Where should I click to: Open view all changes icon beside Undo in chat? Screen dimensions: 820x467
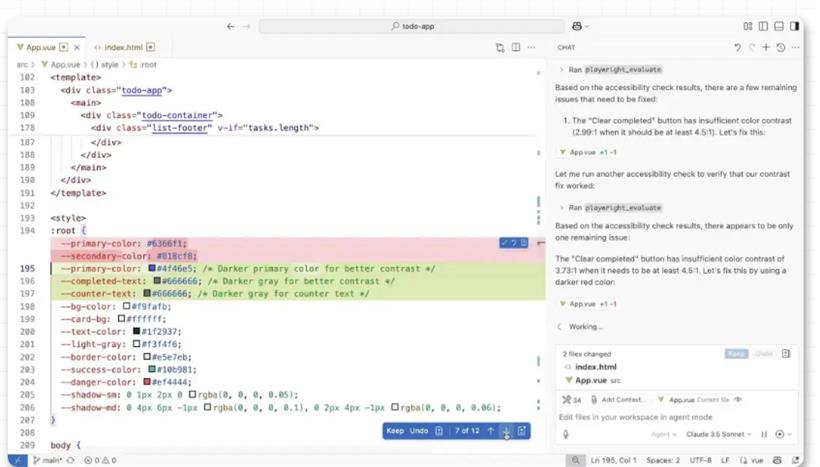pos(786,354)
